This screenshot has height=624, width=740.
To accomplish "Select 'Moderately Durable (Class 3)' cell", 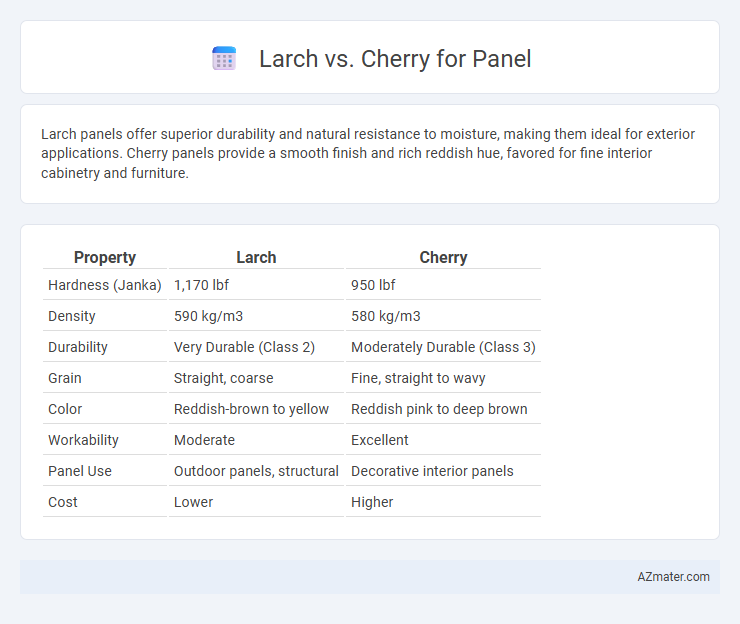I will [x=443, y=347].
